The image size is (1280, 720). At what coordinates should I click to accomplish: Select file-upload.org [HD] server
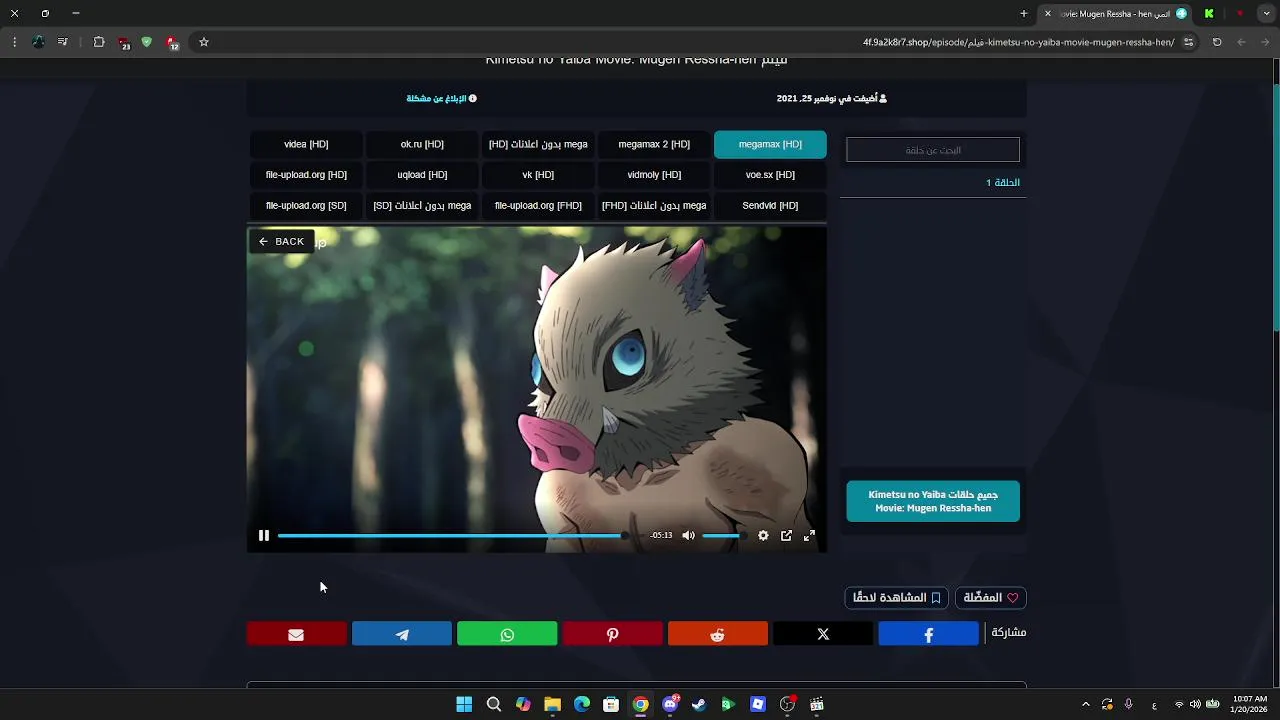(x=306, y=175)
